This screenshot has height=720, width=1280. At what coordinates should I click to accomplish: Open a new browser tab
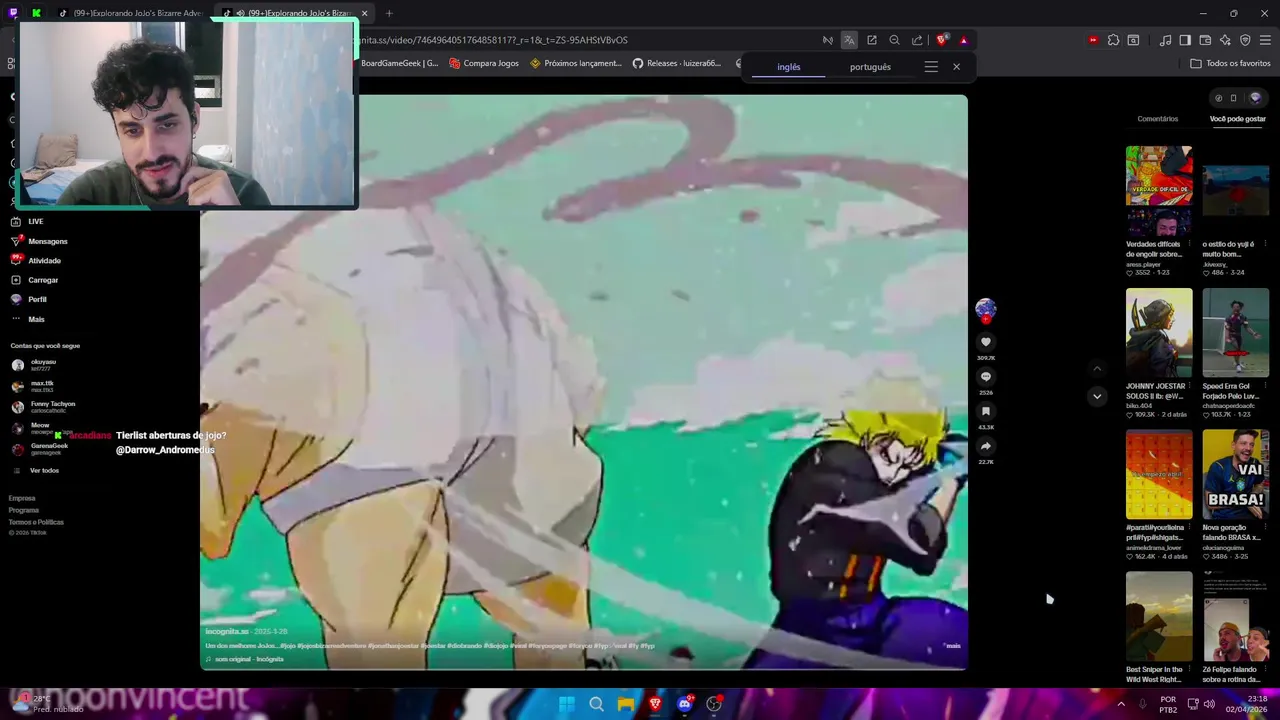pyautogui.click(x=389, y=13)
